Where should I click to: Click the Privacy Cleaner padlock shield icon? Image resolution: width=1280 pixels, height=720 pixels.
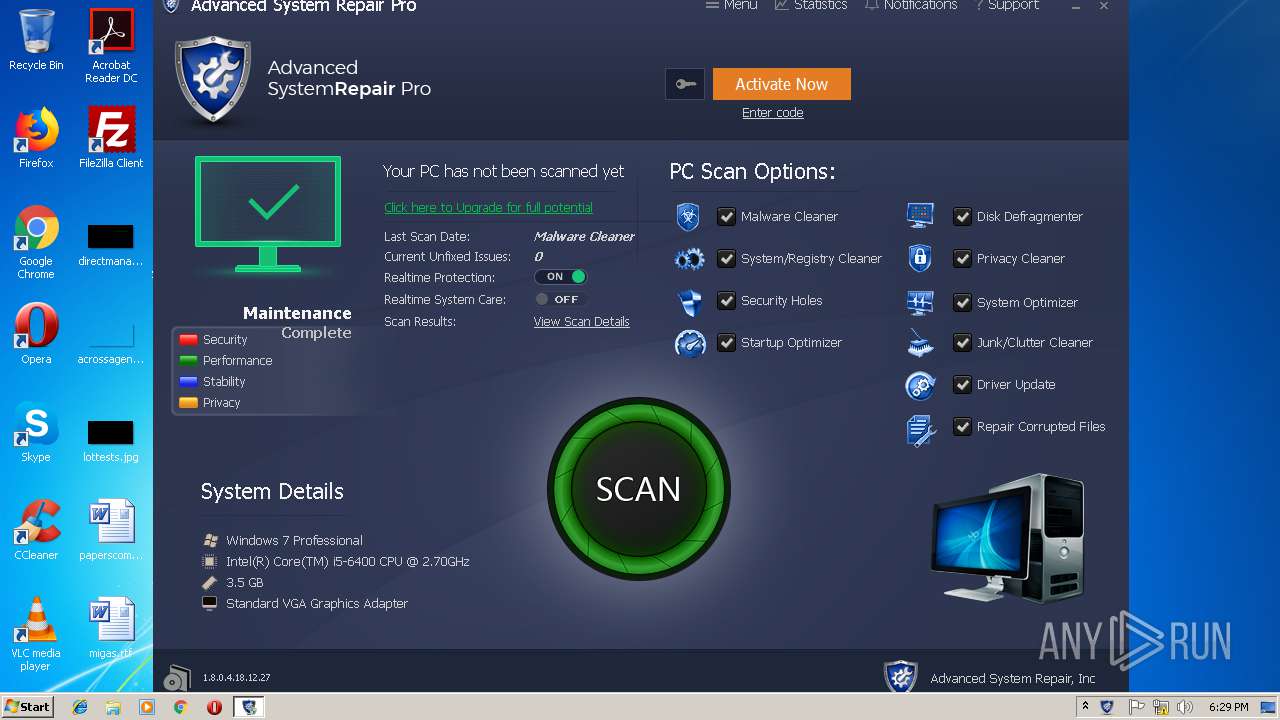920,258
